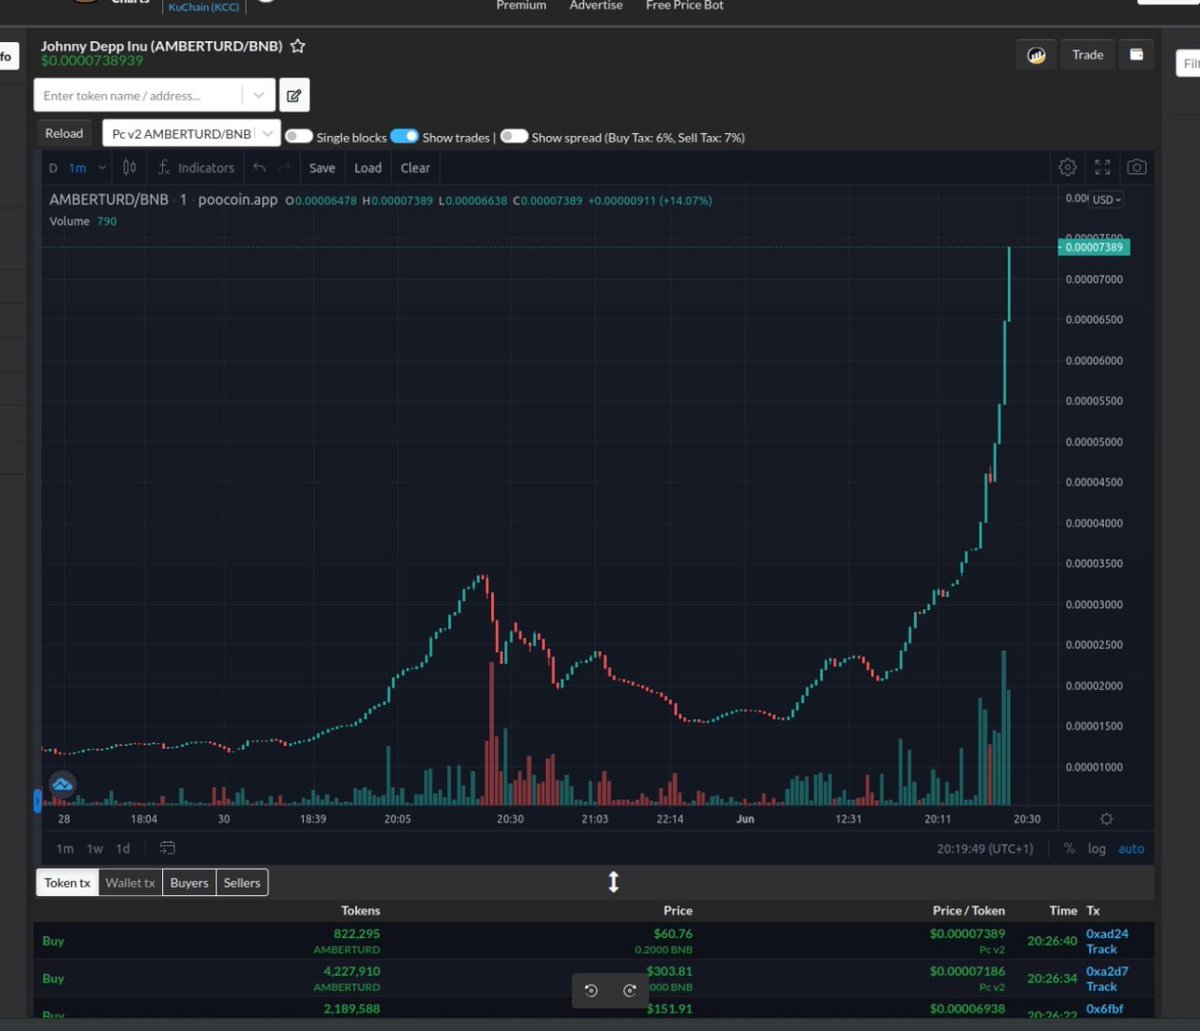Take a chart snapshot with camera icon

click(x=1137, y=167)
